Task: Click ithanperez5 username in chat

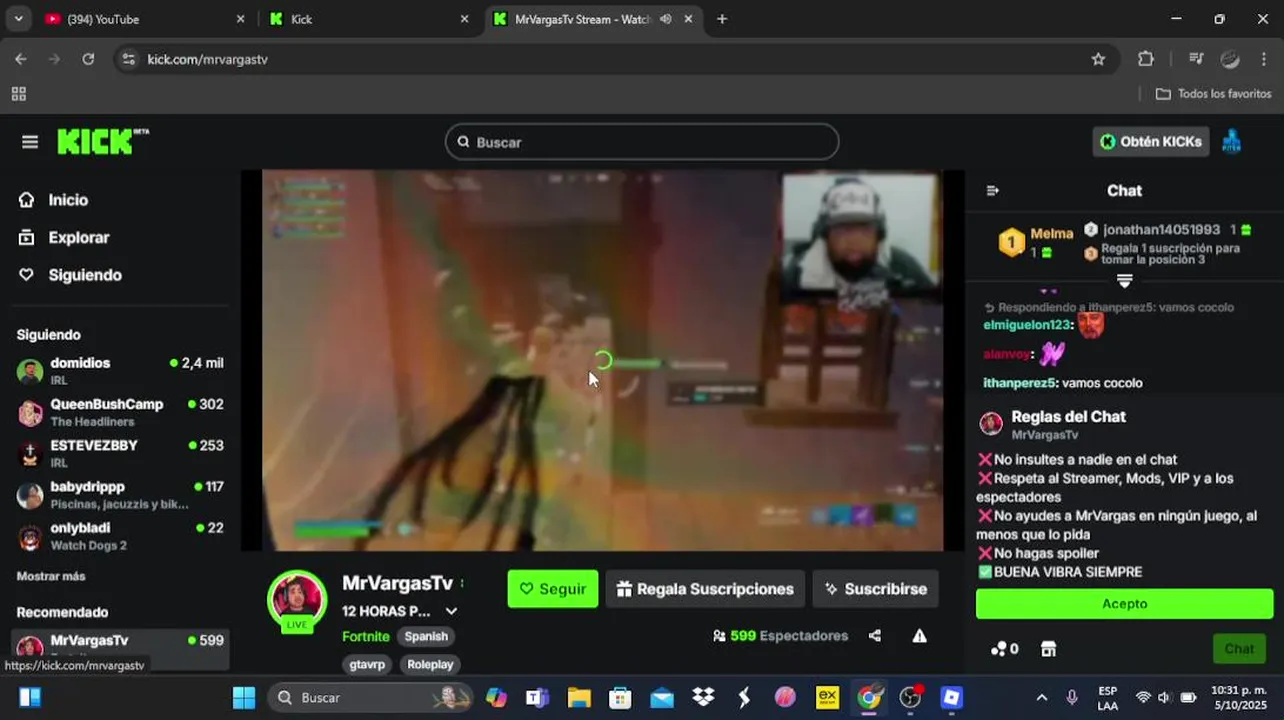Action: coord(1020,383)
